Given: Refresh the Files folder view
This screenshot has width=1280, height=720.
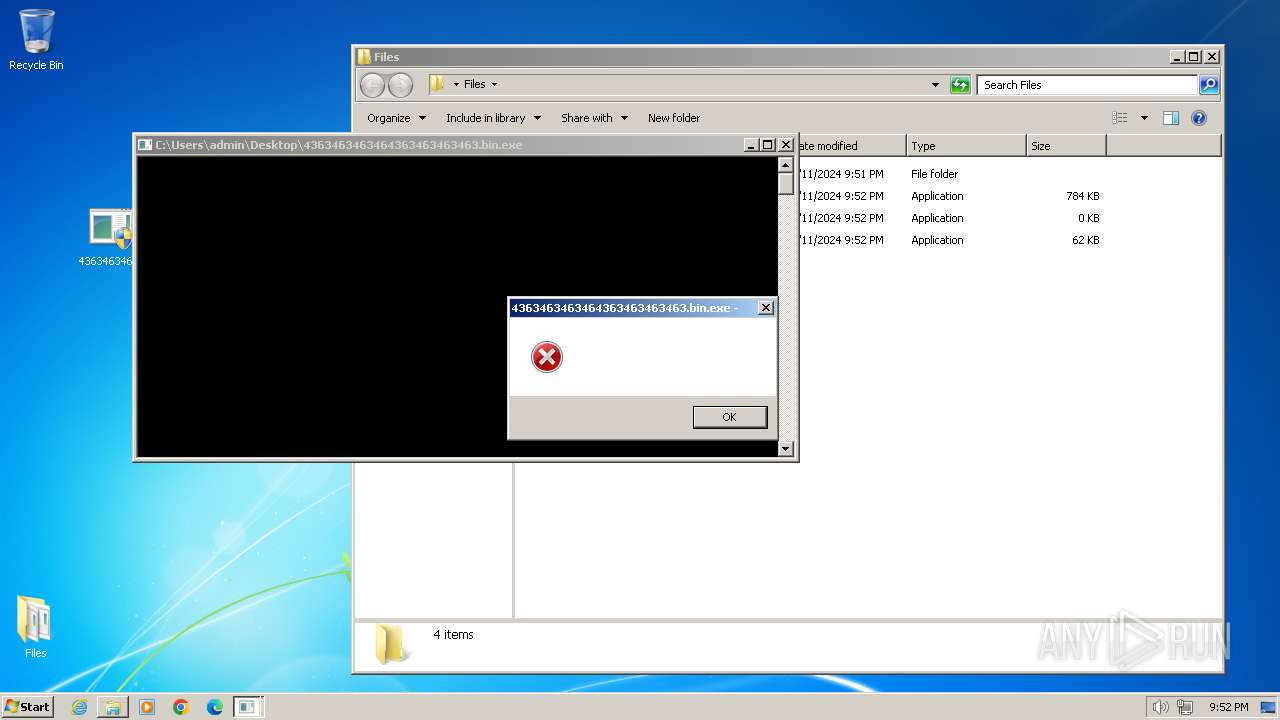Looking at the screenshot, I should tap(960, 85).
